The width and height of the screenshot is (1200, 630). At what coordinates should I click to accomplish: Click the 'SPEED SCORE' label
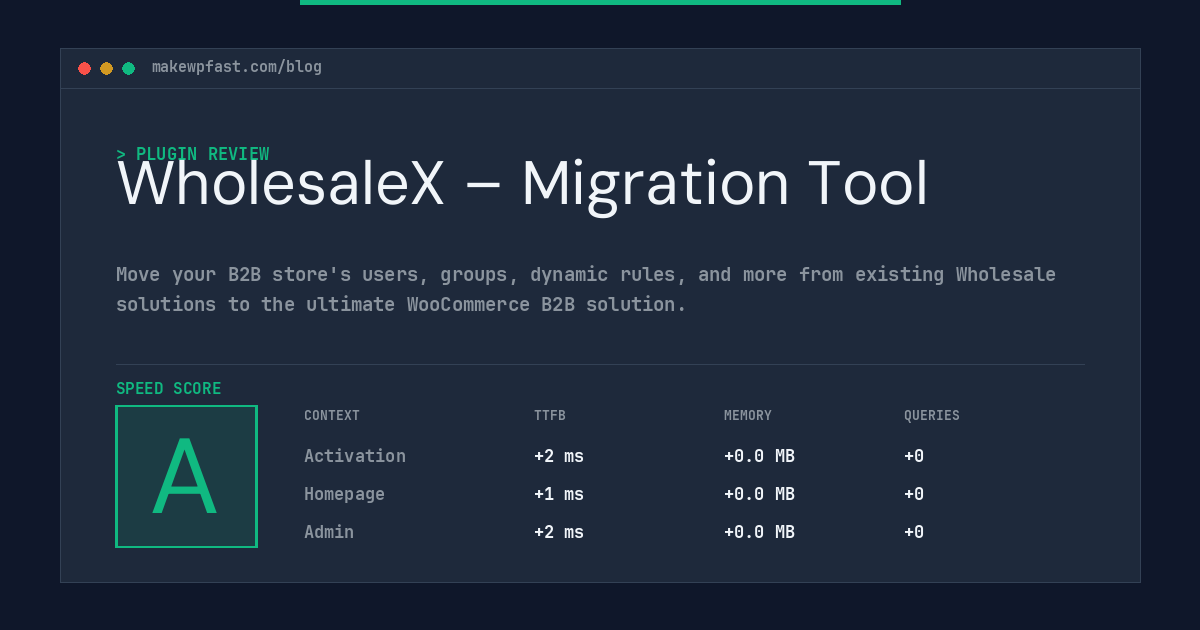click(169, 389)
